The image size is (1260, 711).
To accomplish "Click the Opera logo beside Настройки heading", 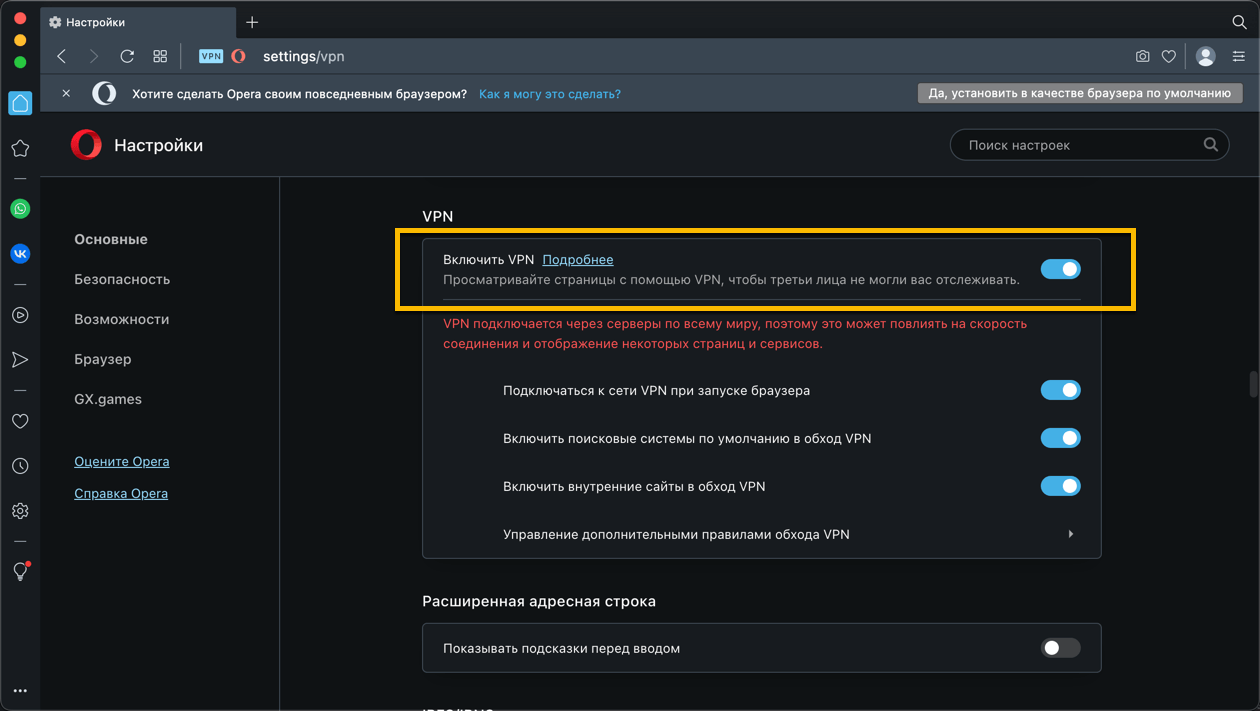I will pyautogui.click(x=86, y=145).
